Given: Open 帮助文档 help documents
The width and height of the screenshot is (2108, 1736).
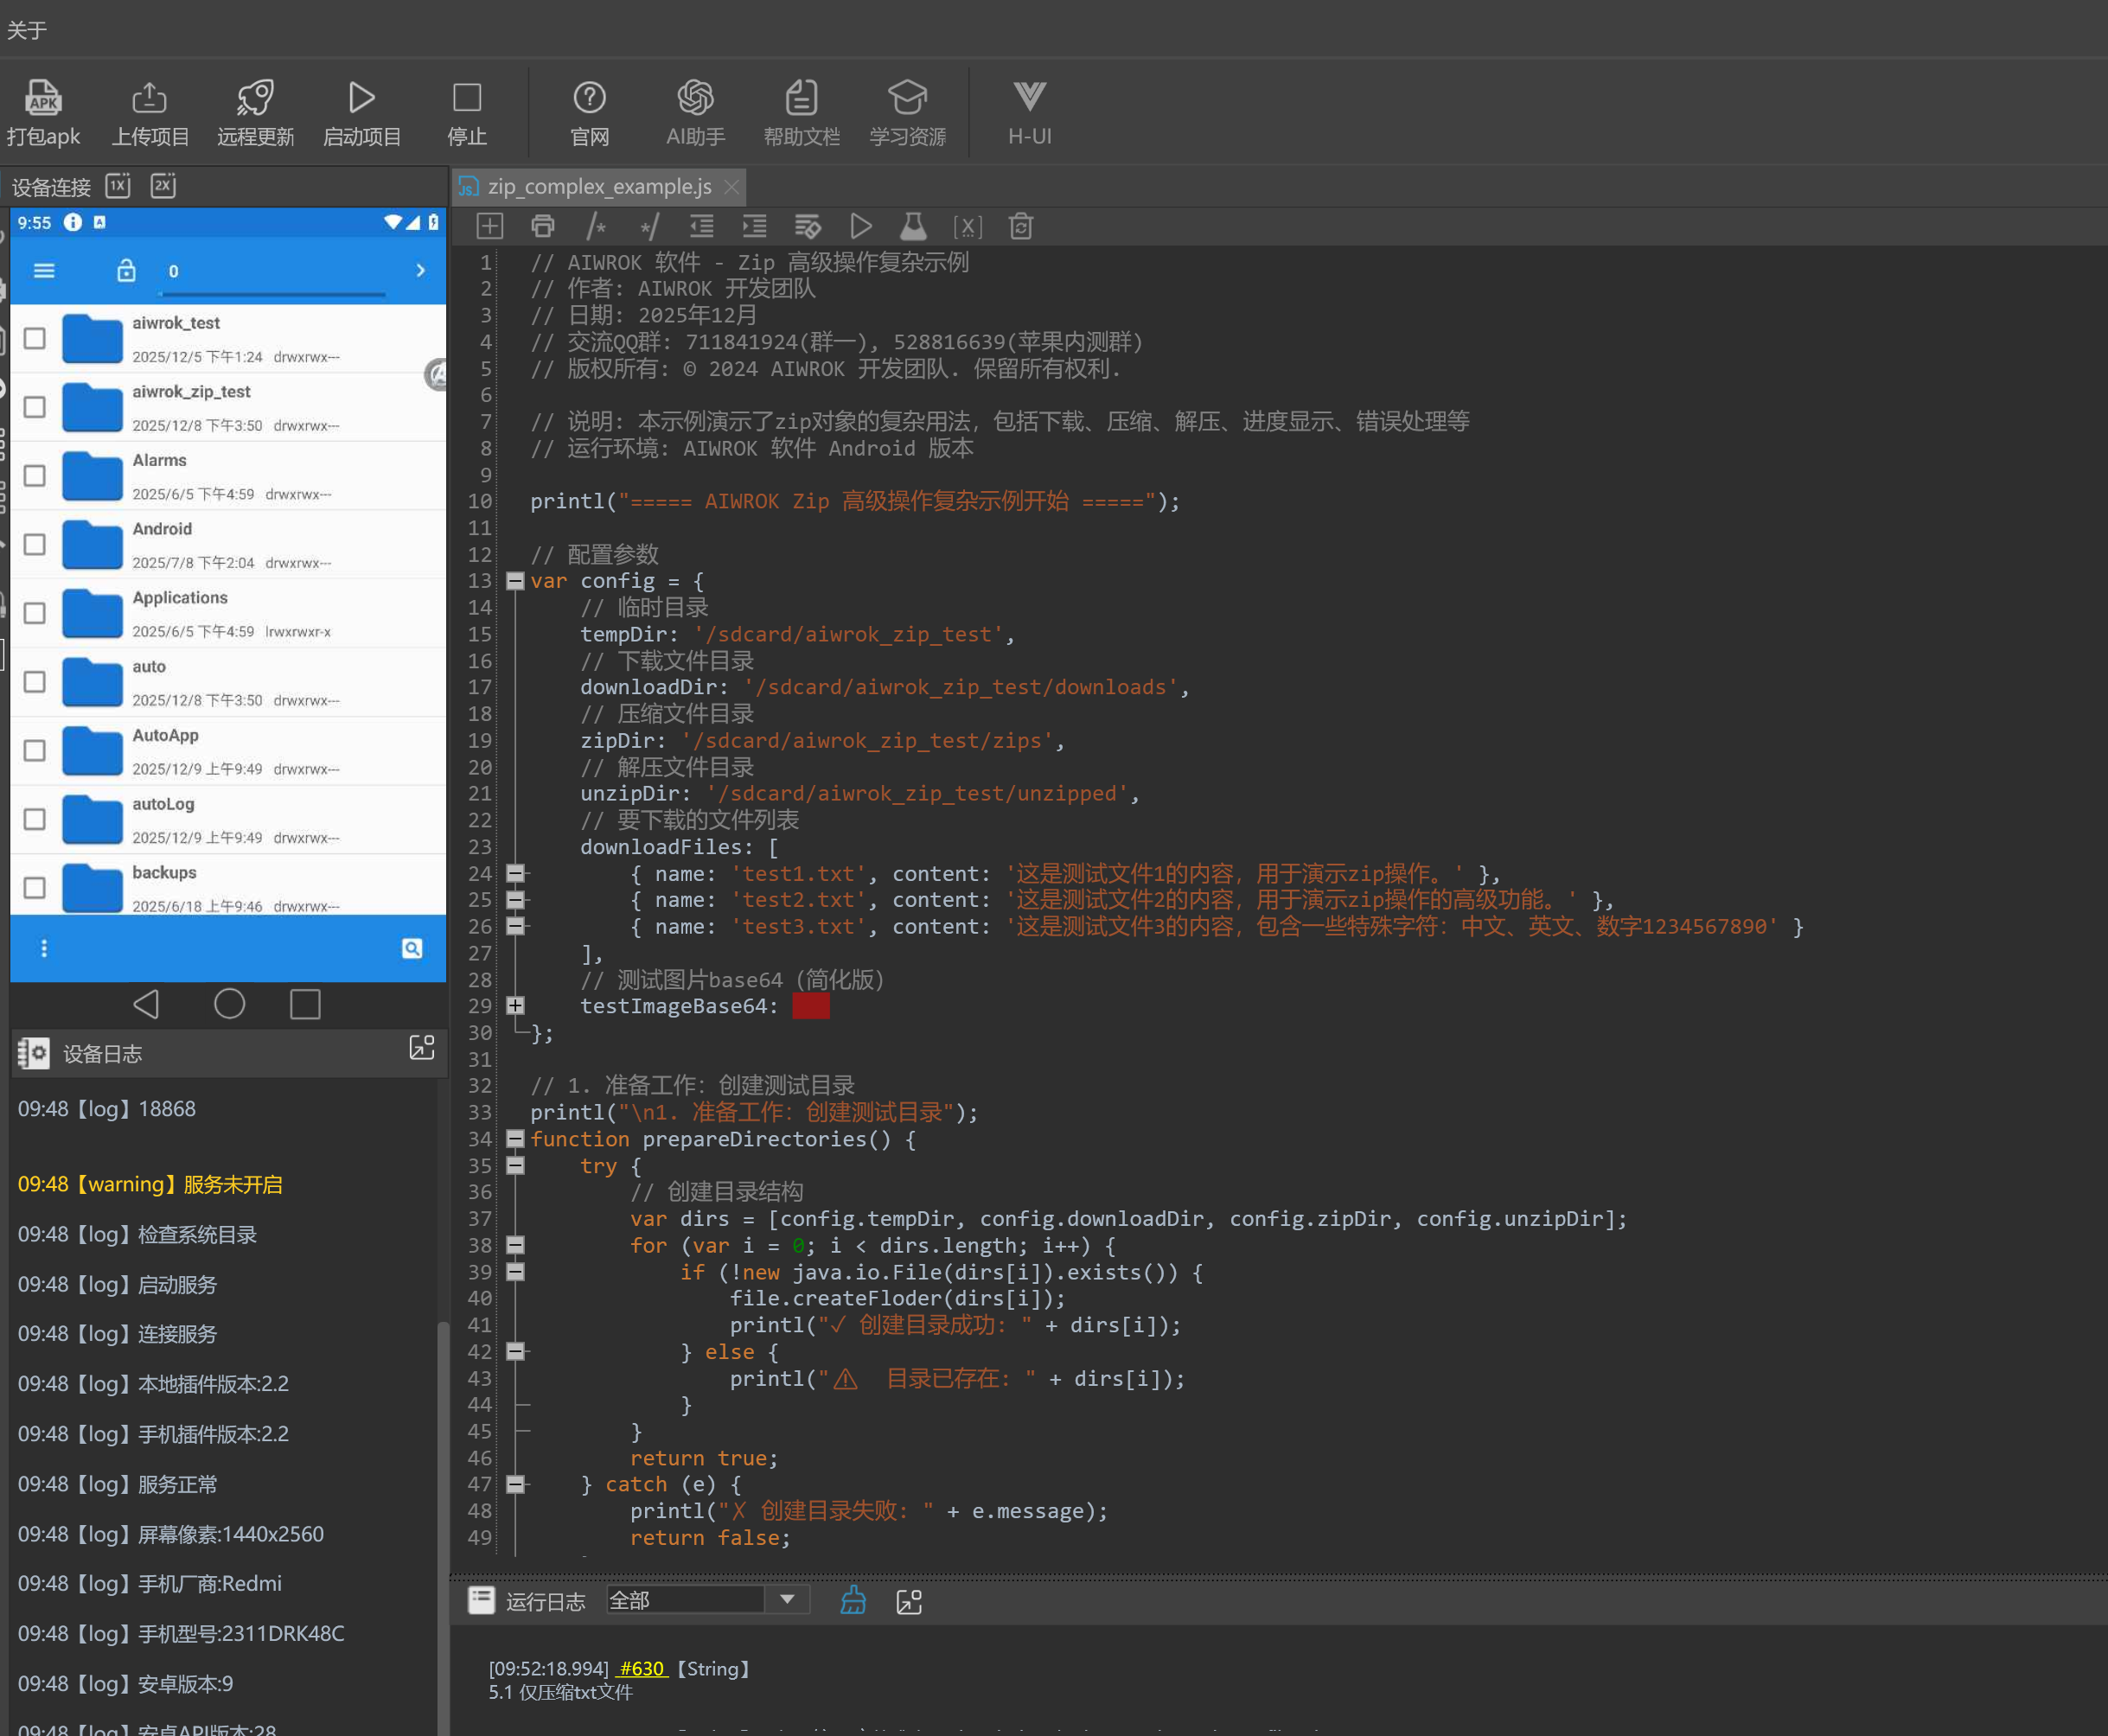Looking at the screenshot, I should point(801,98).
